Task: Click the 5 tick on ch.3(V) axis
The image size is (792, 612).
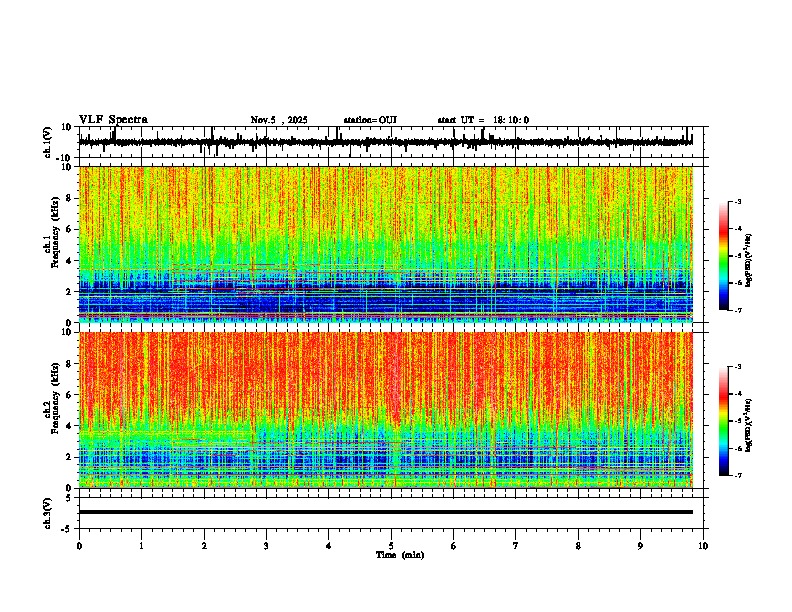Action: 70,497
